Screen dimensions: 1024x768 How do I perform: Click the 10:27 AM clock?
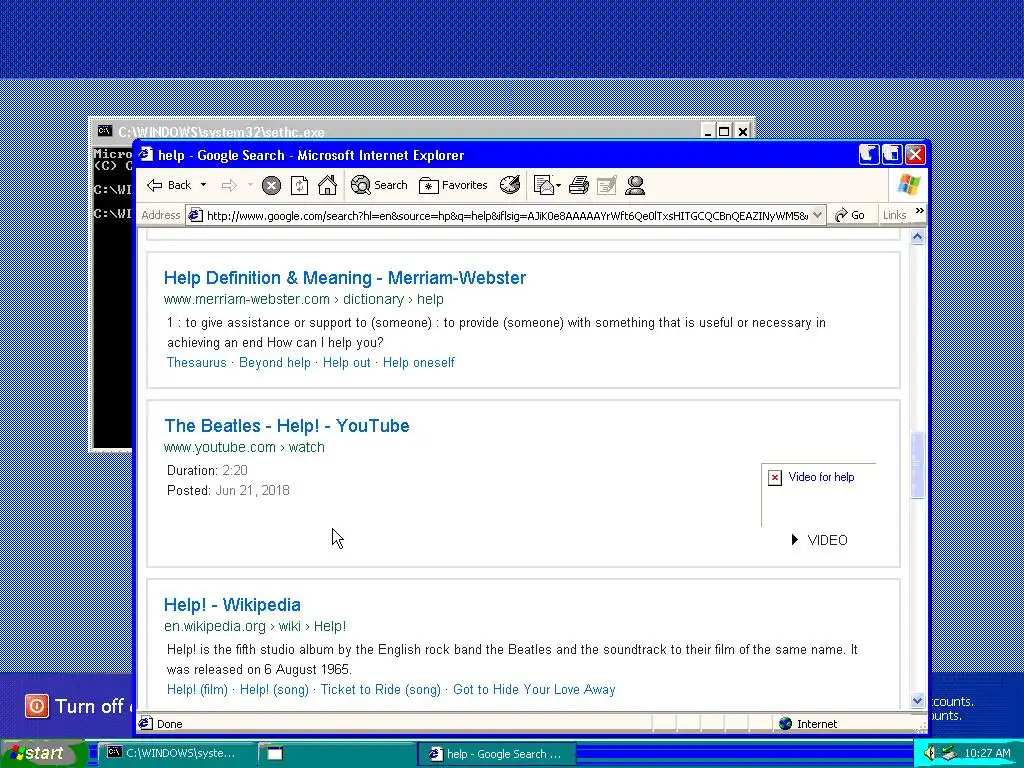(987, 753)
